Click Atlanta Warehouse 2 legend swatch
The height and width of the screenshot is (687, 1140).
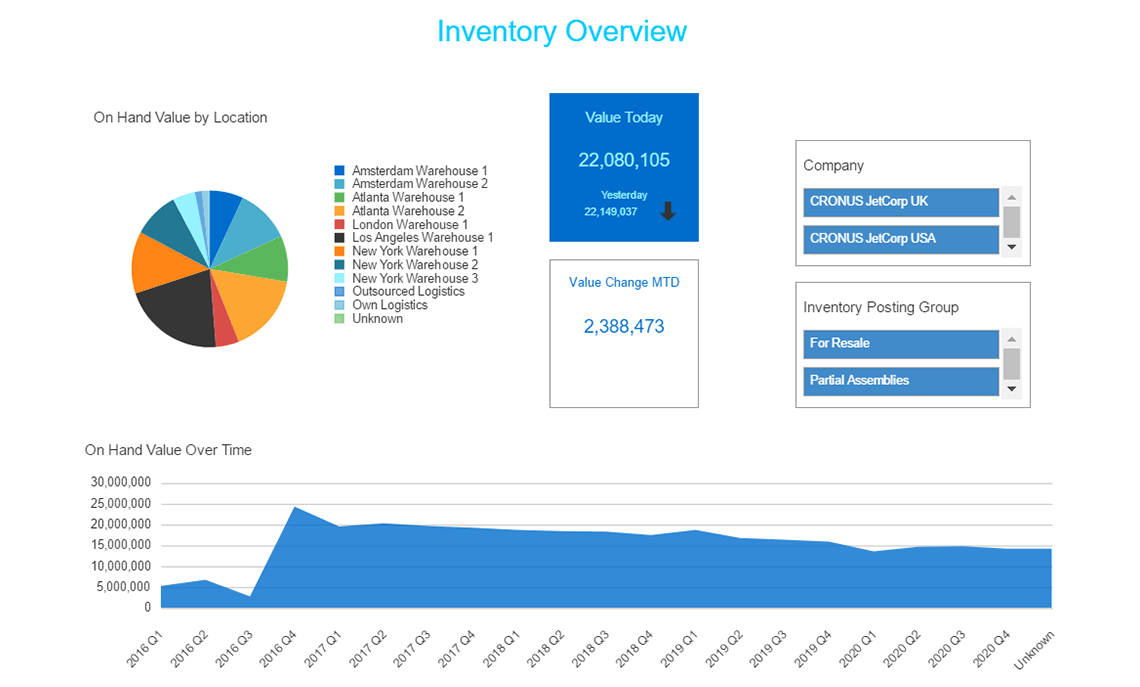(x=340, y=211)
